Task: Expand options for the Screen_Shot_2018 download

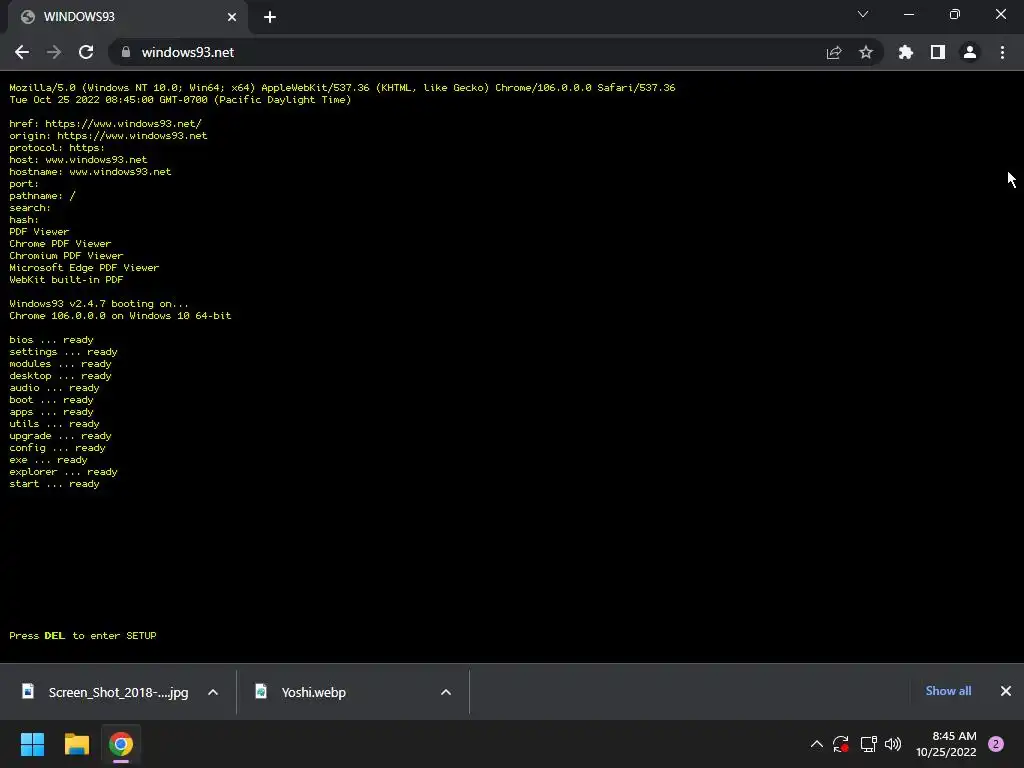Action: (x=213, y=692)
